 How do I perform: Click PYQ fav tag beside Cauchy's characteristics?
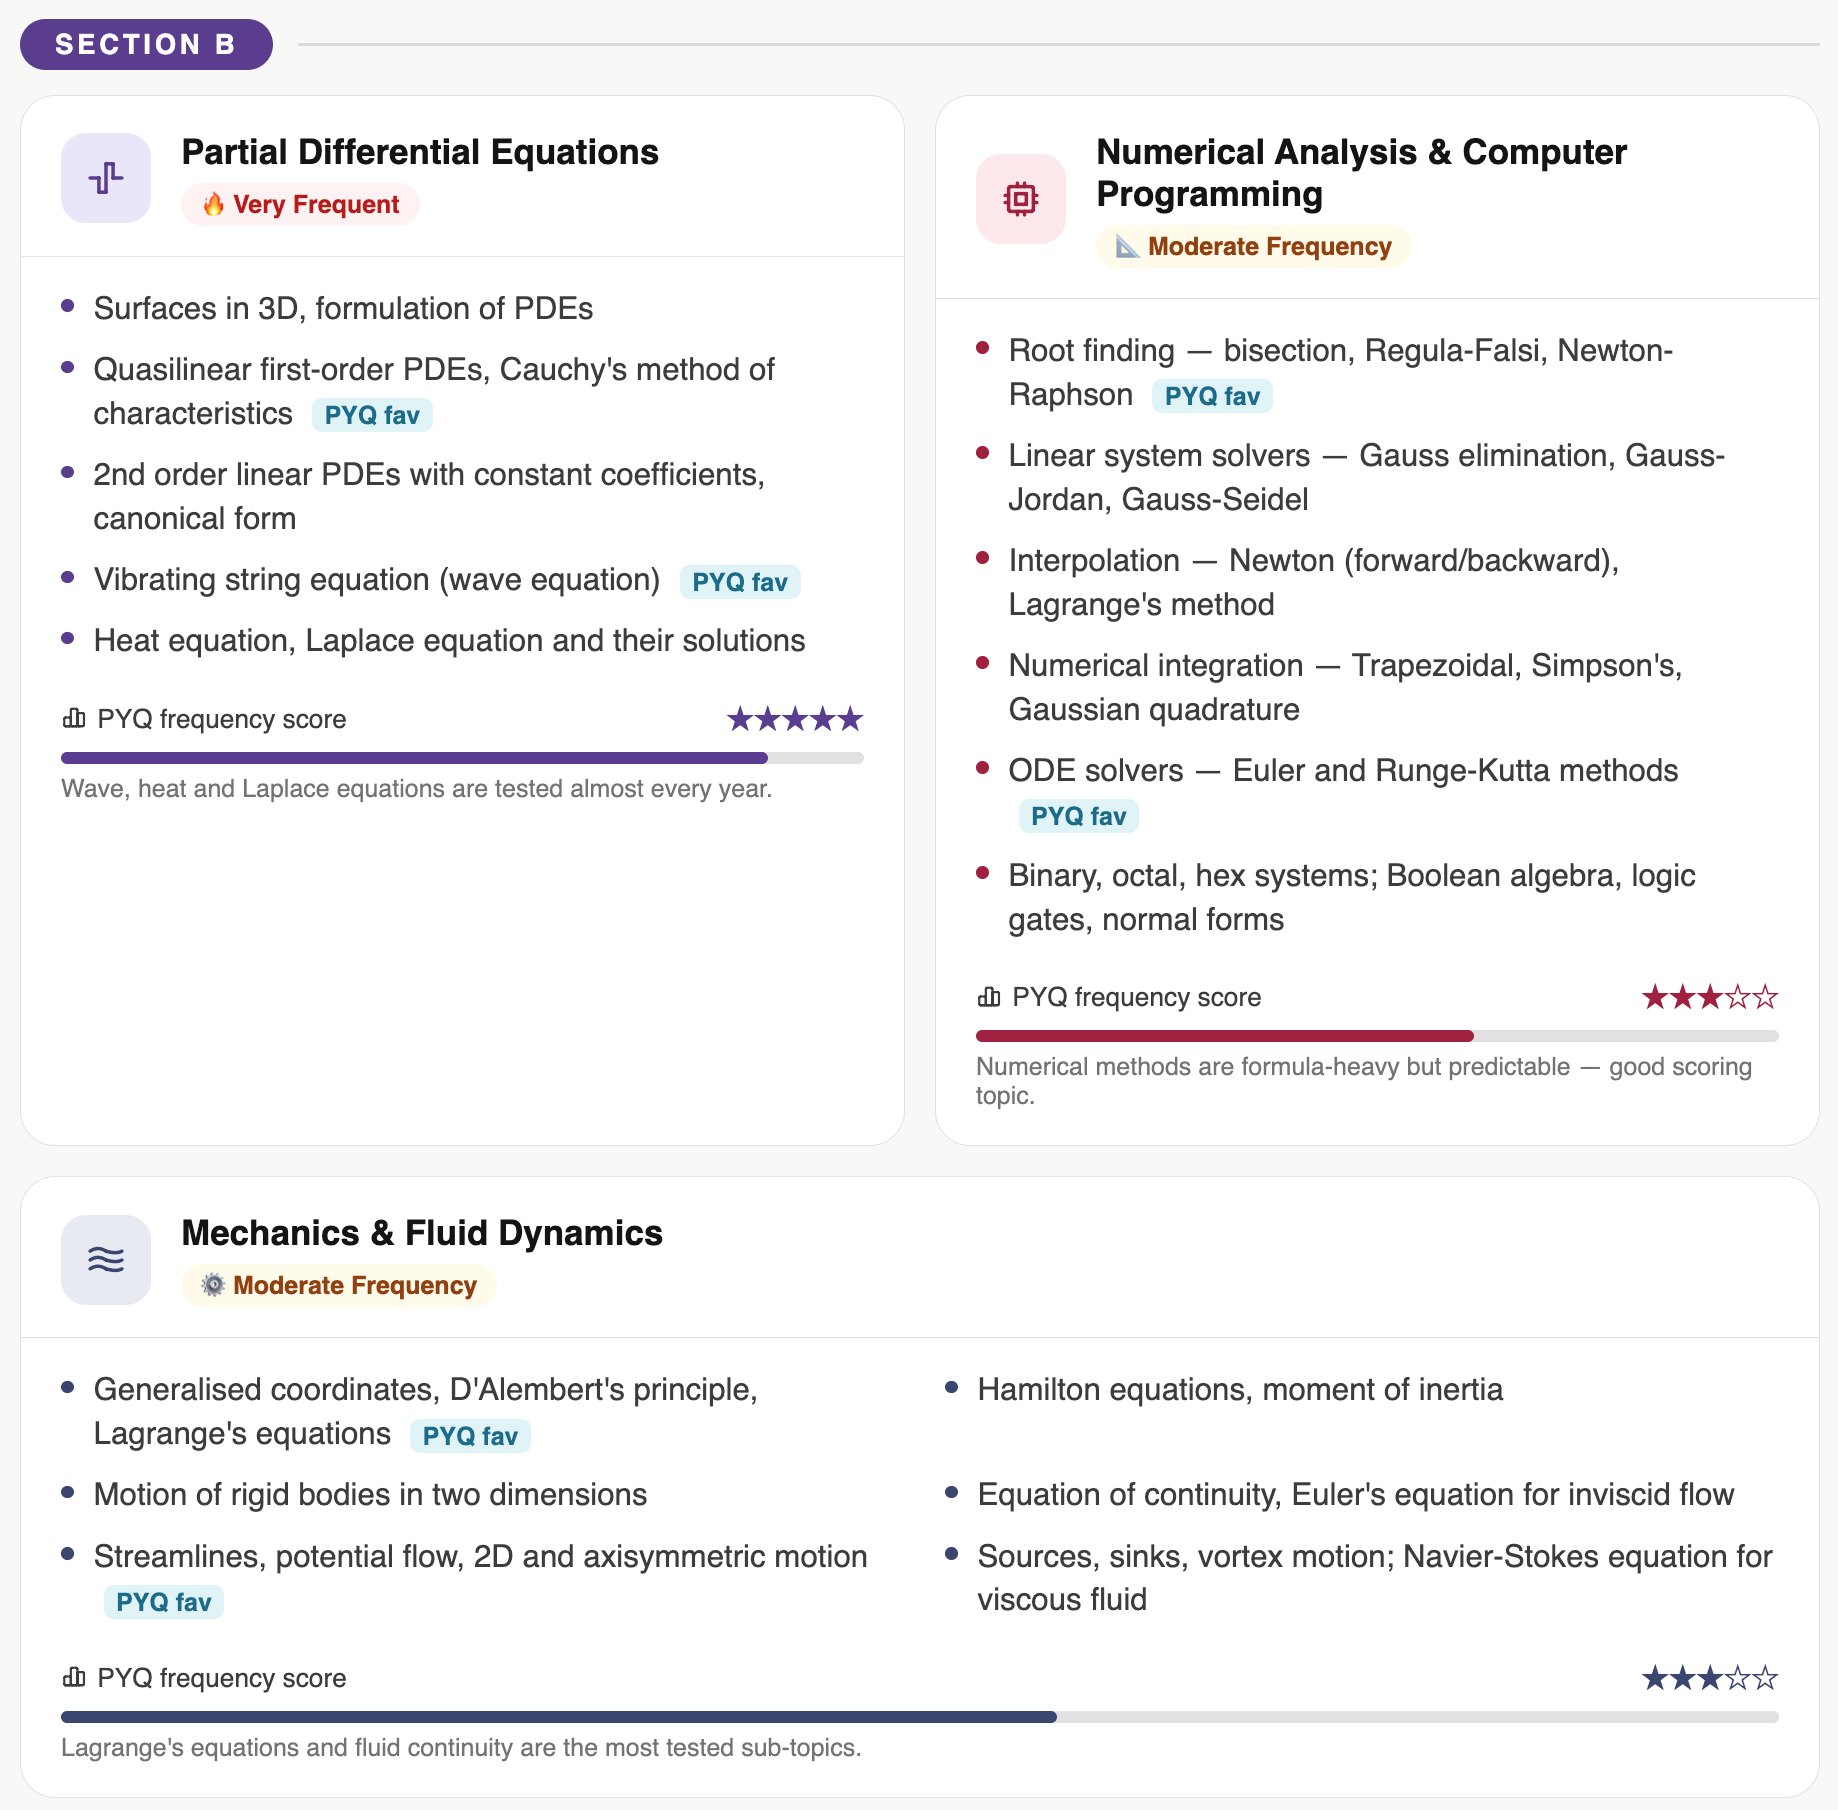coord(372,415)
